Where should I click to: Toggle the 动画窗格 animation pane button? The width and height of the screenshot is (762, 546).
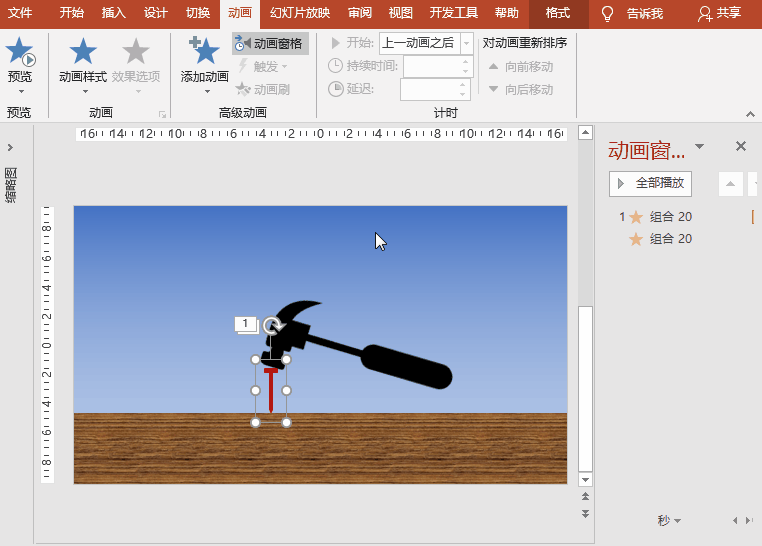270,44
